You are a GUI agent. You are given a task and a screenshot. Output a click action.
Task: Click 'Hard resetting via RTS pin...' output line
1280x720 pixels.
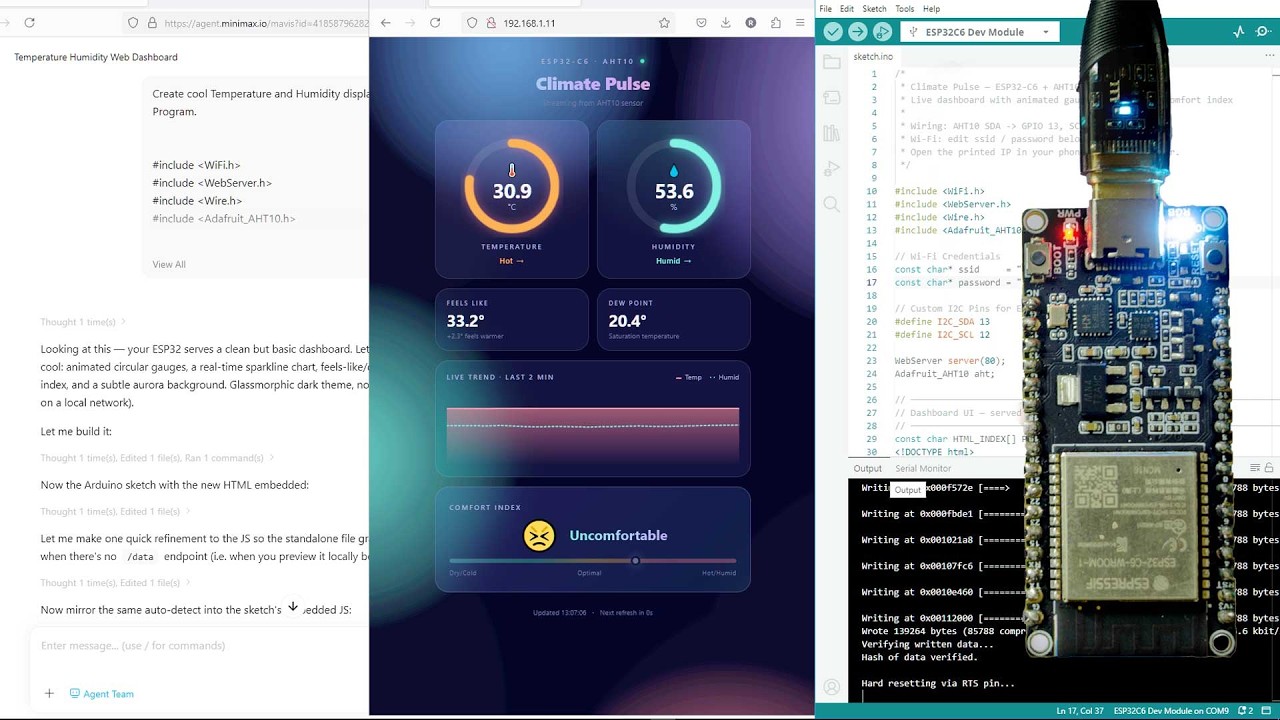pyautogui.click(x=938, y=684)
